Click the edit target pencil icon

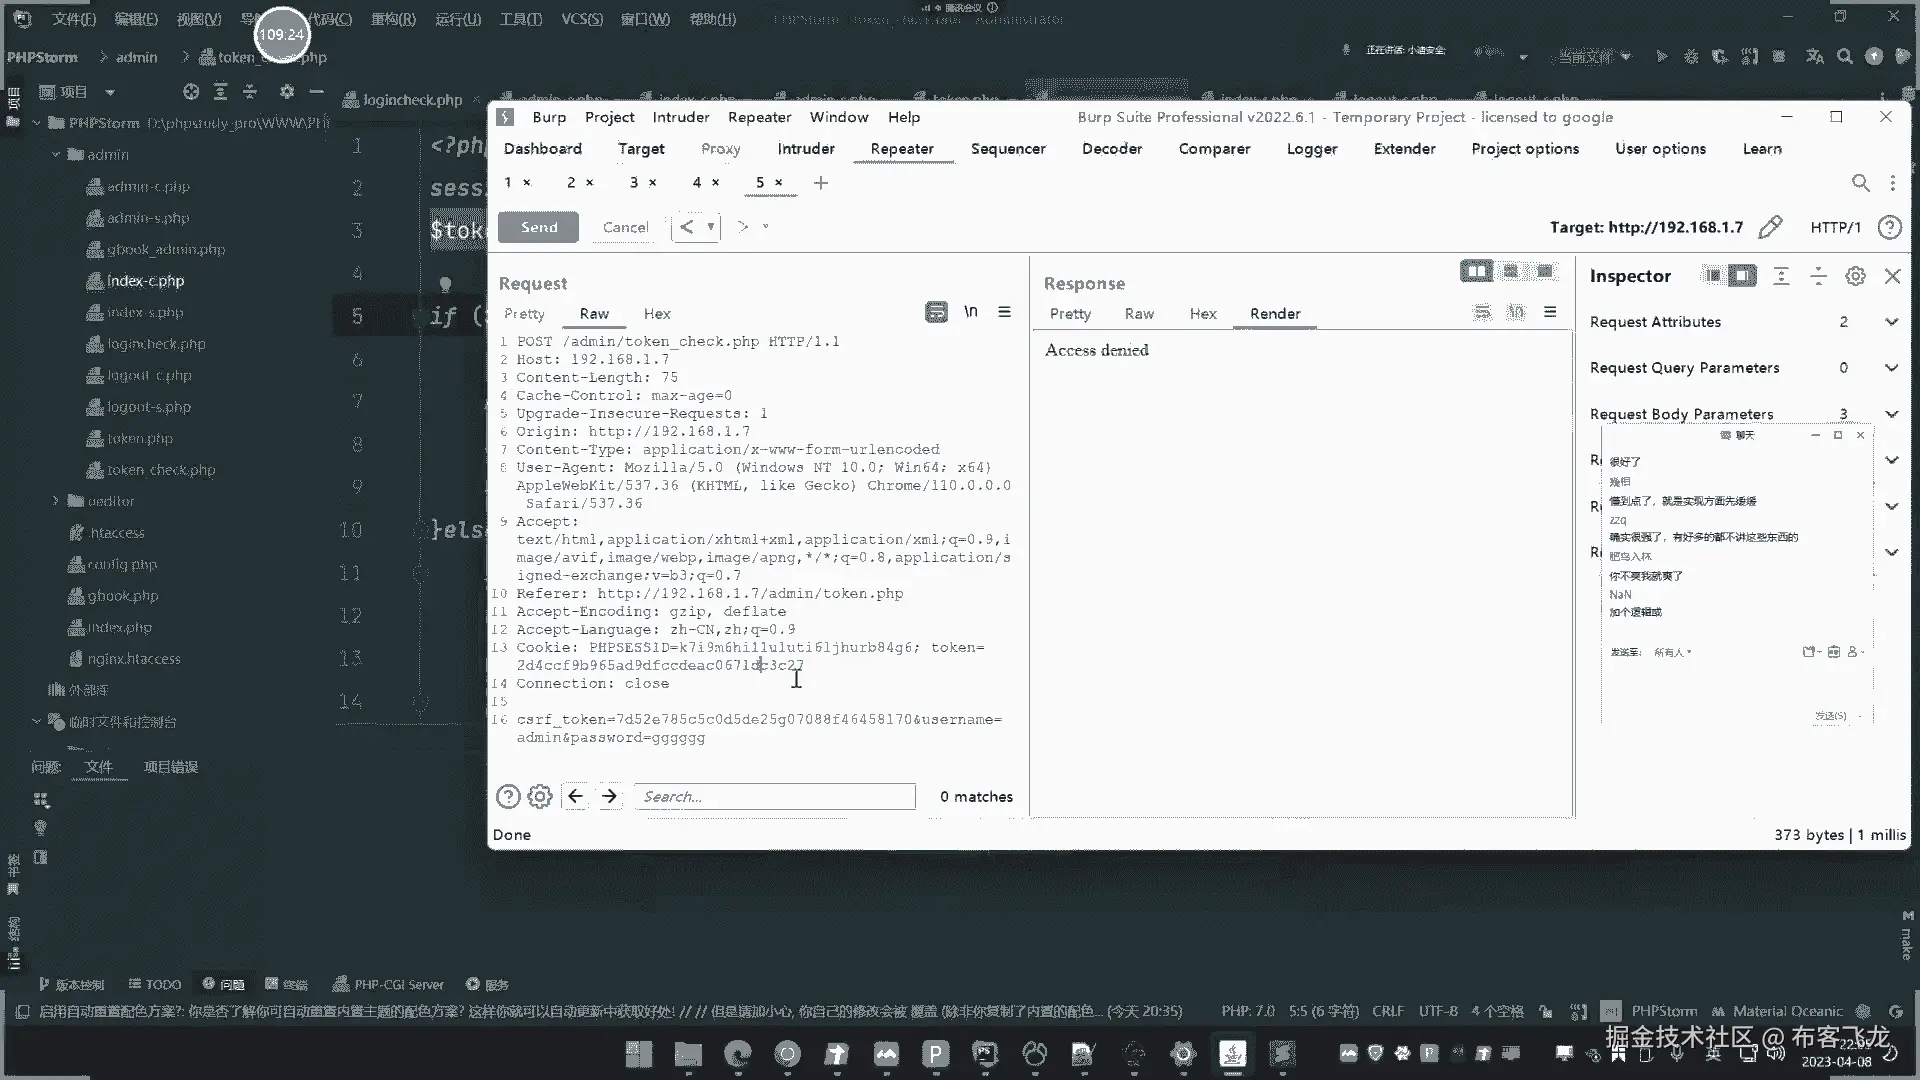pos(1770,227)
